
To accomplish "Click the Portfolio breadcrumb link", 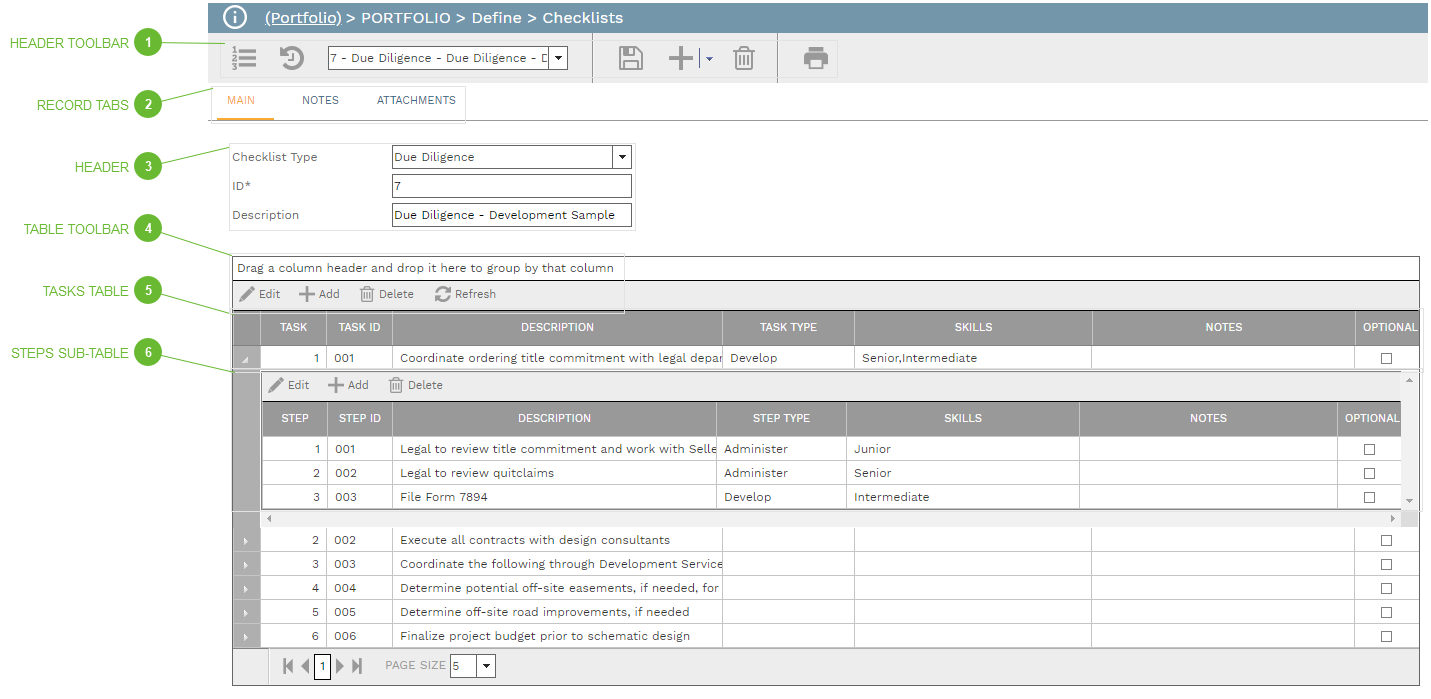I will click(303, 18).
